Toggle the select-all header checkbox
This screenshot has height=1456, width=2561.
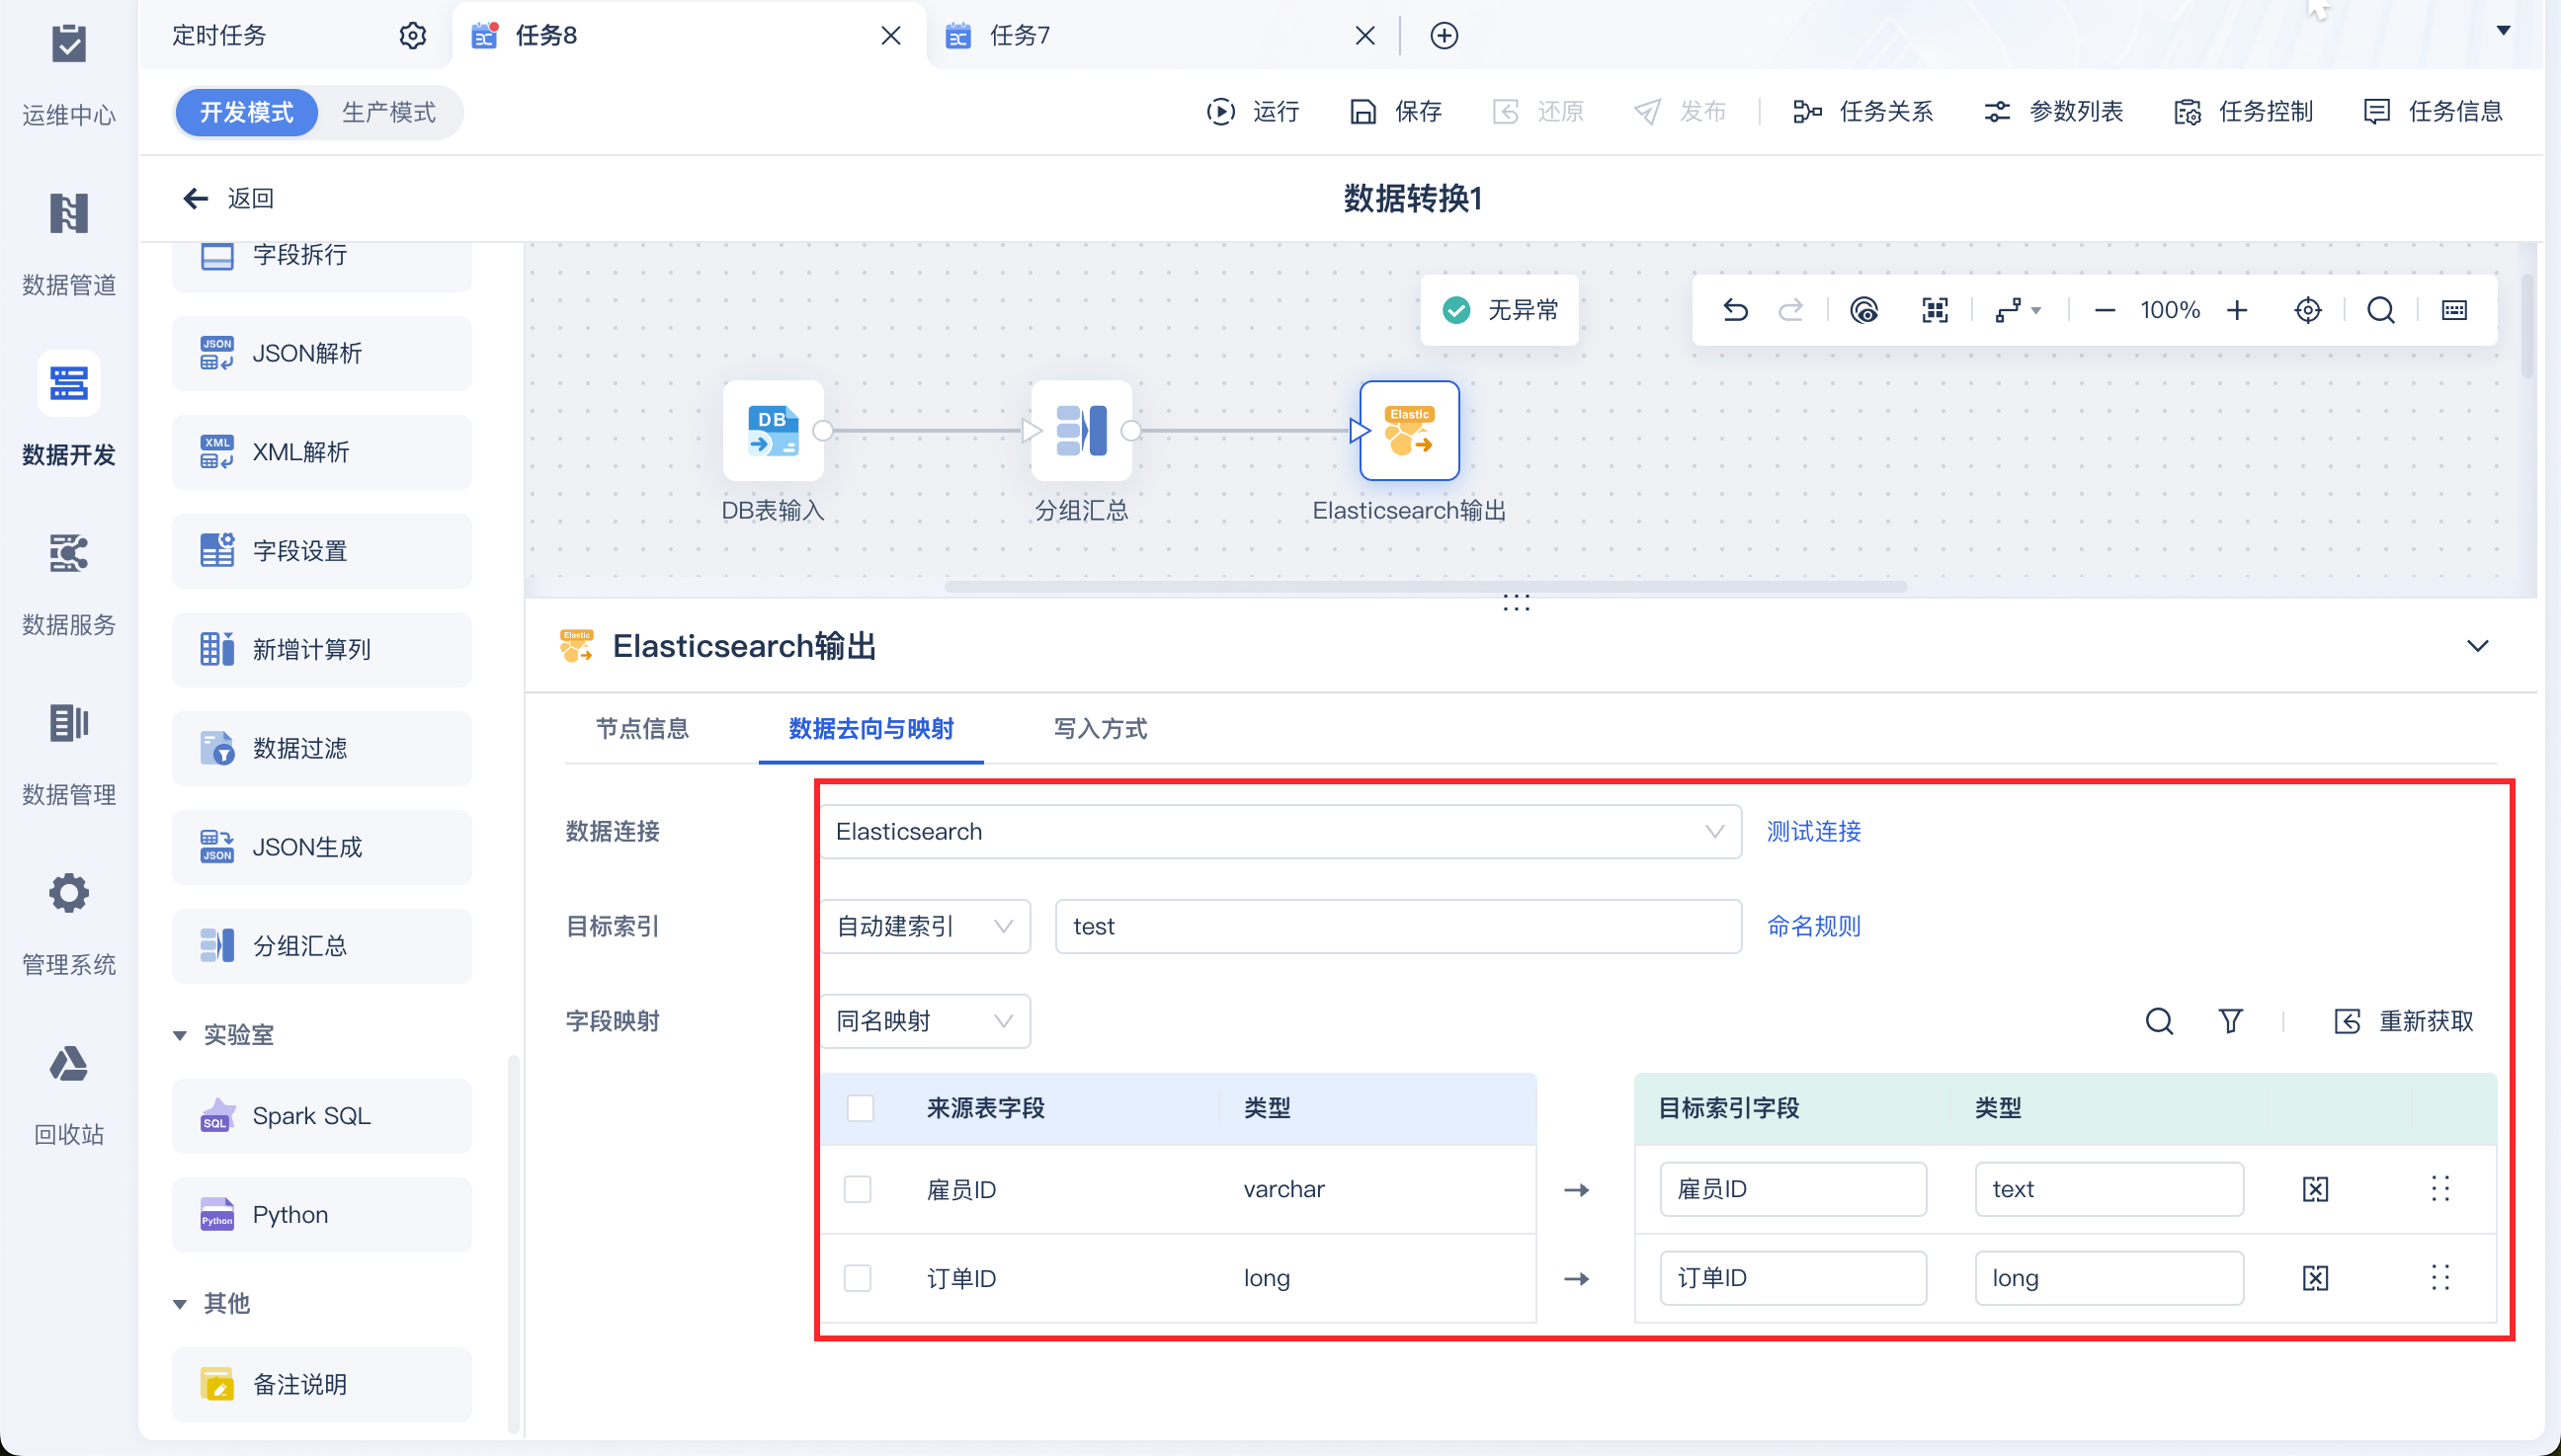860,1108
